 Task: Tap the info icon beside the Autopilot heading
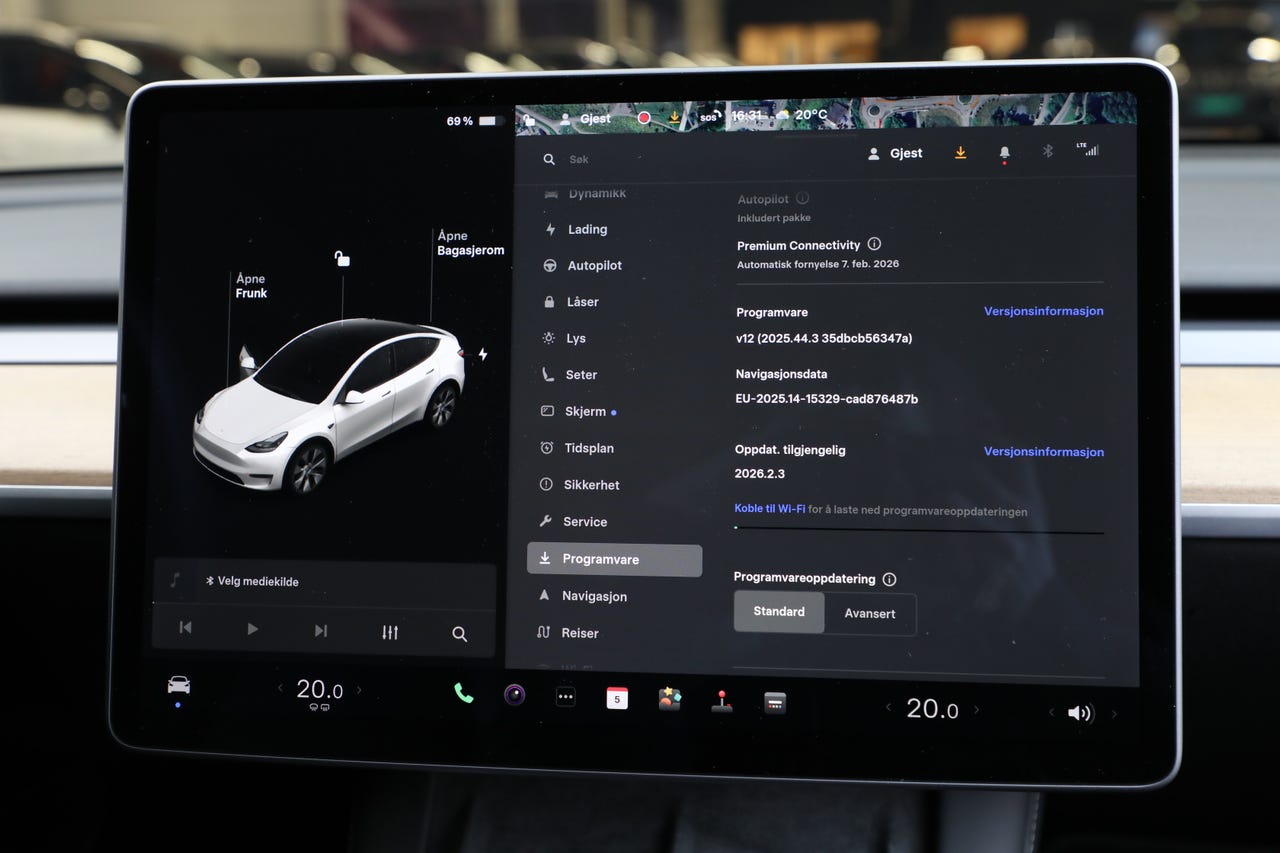[x=802, y=198]
